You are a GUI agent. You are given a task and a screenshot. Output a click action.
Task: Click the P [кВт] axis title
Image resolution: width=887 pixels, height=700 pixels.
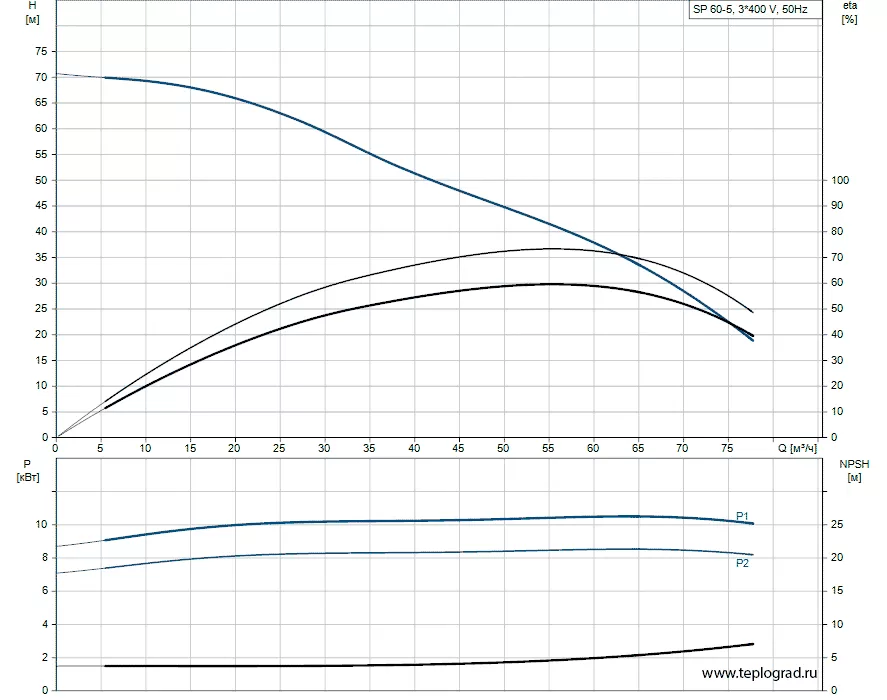[x=28, y=471]
